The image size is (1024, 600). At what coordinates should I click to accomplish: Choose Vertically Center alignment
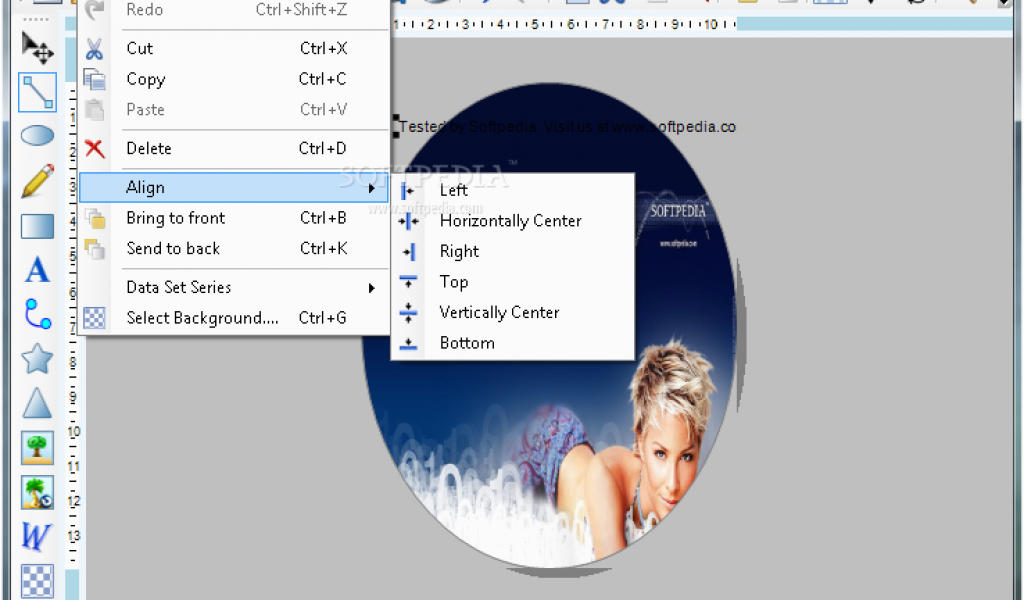click(x=499, y=313)
